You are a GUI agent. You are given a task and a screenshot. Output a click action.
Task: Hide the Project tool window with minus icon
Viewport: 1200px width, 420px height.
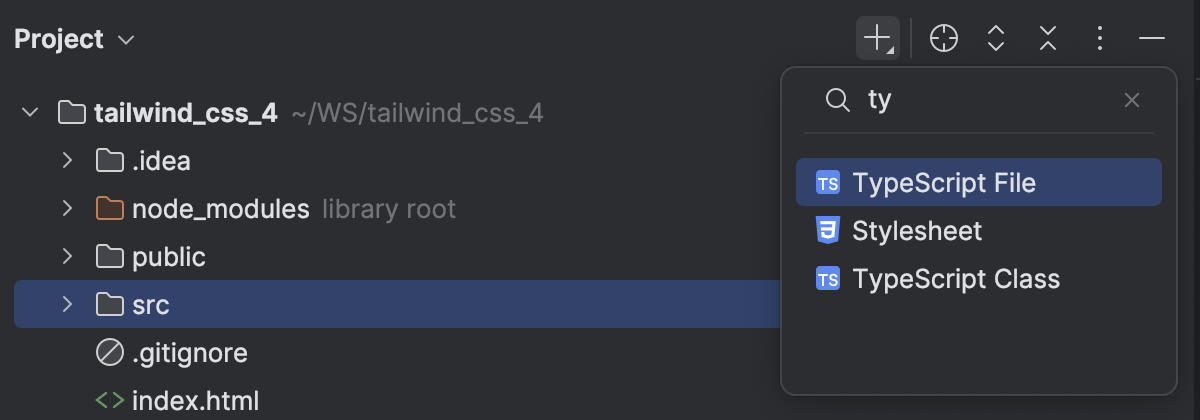point(1152,39)
